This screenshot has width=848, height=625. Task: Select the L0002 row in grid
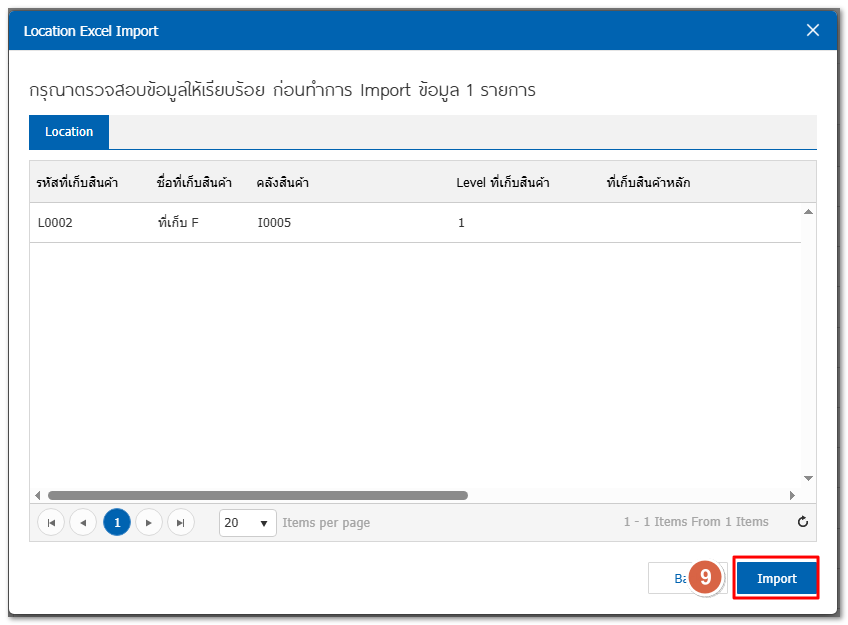click(56, 223)
